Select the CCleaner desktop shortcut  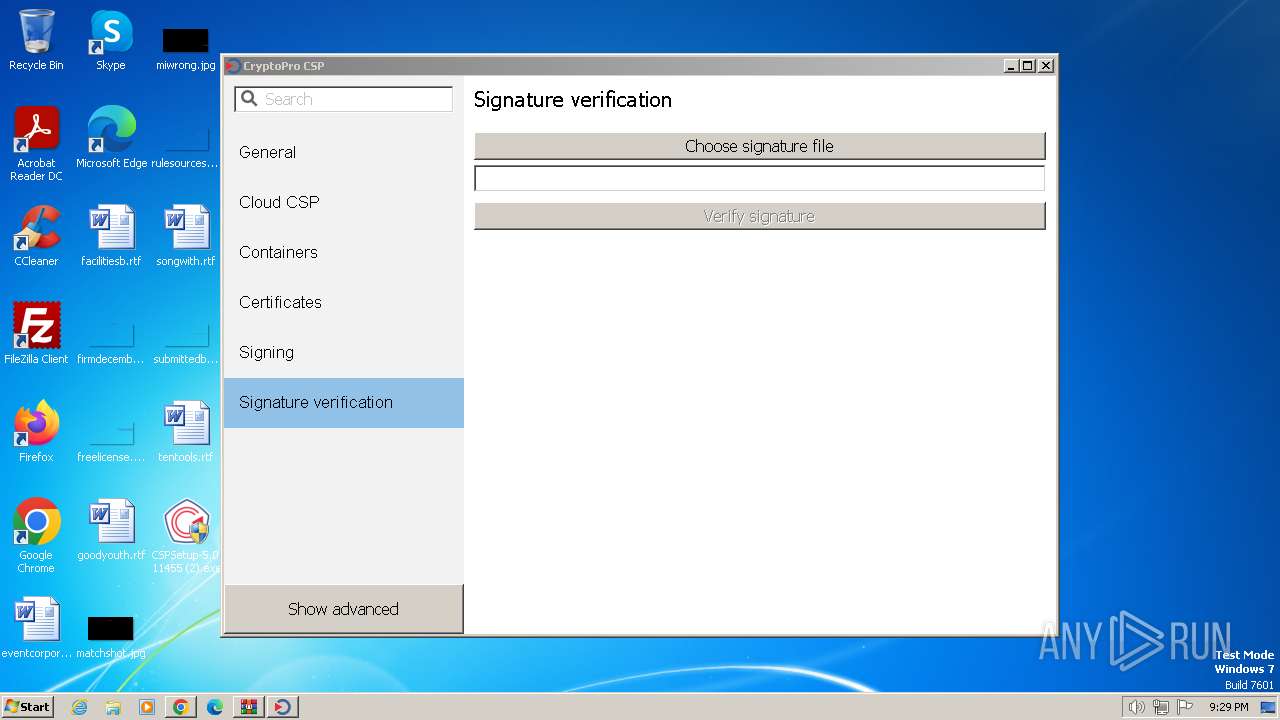36,236
